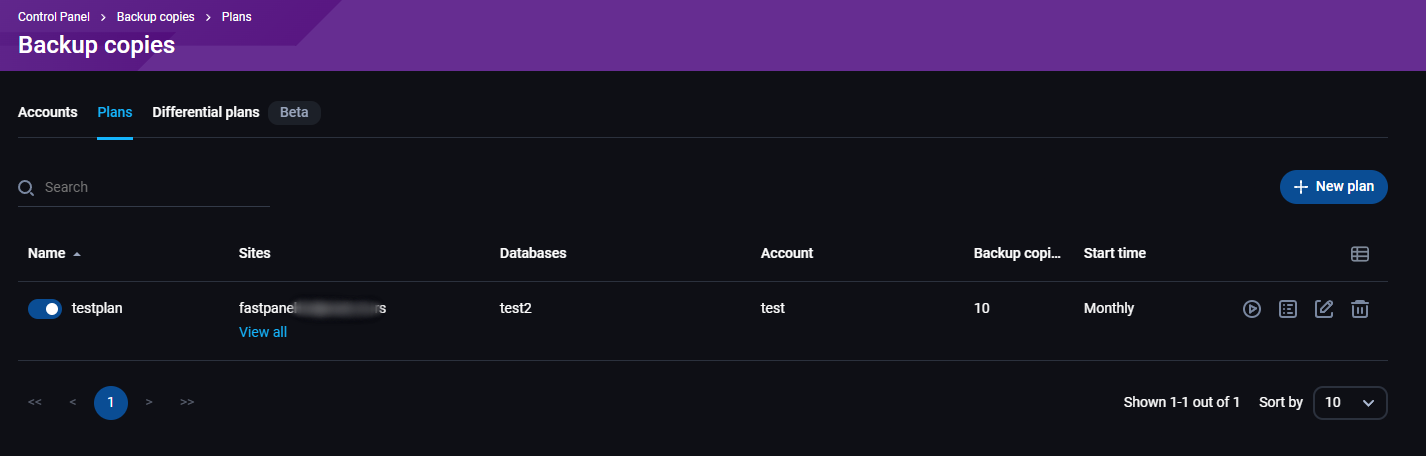Open table column settings icon
Screen dimensions: 1426x456
pyautogui.click(x=1360, y=254)
